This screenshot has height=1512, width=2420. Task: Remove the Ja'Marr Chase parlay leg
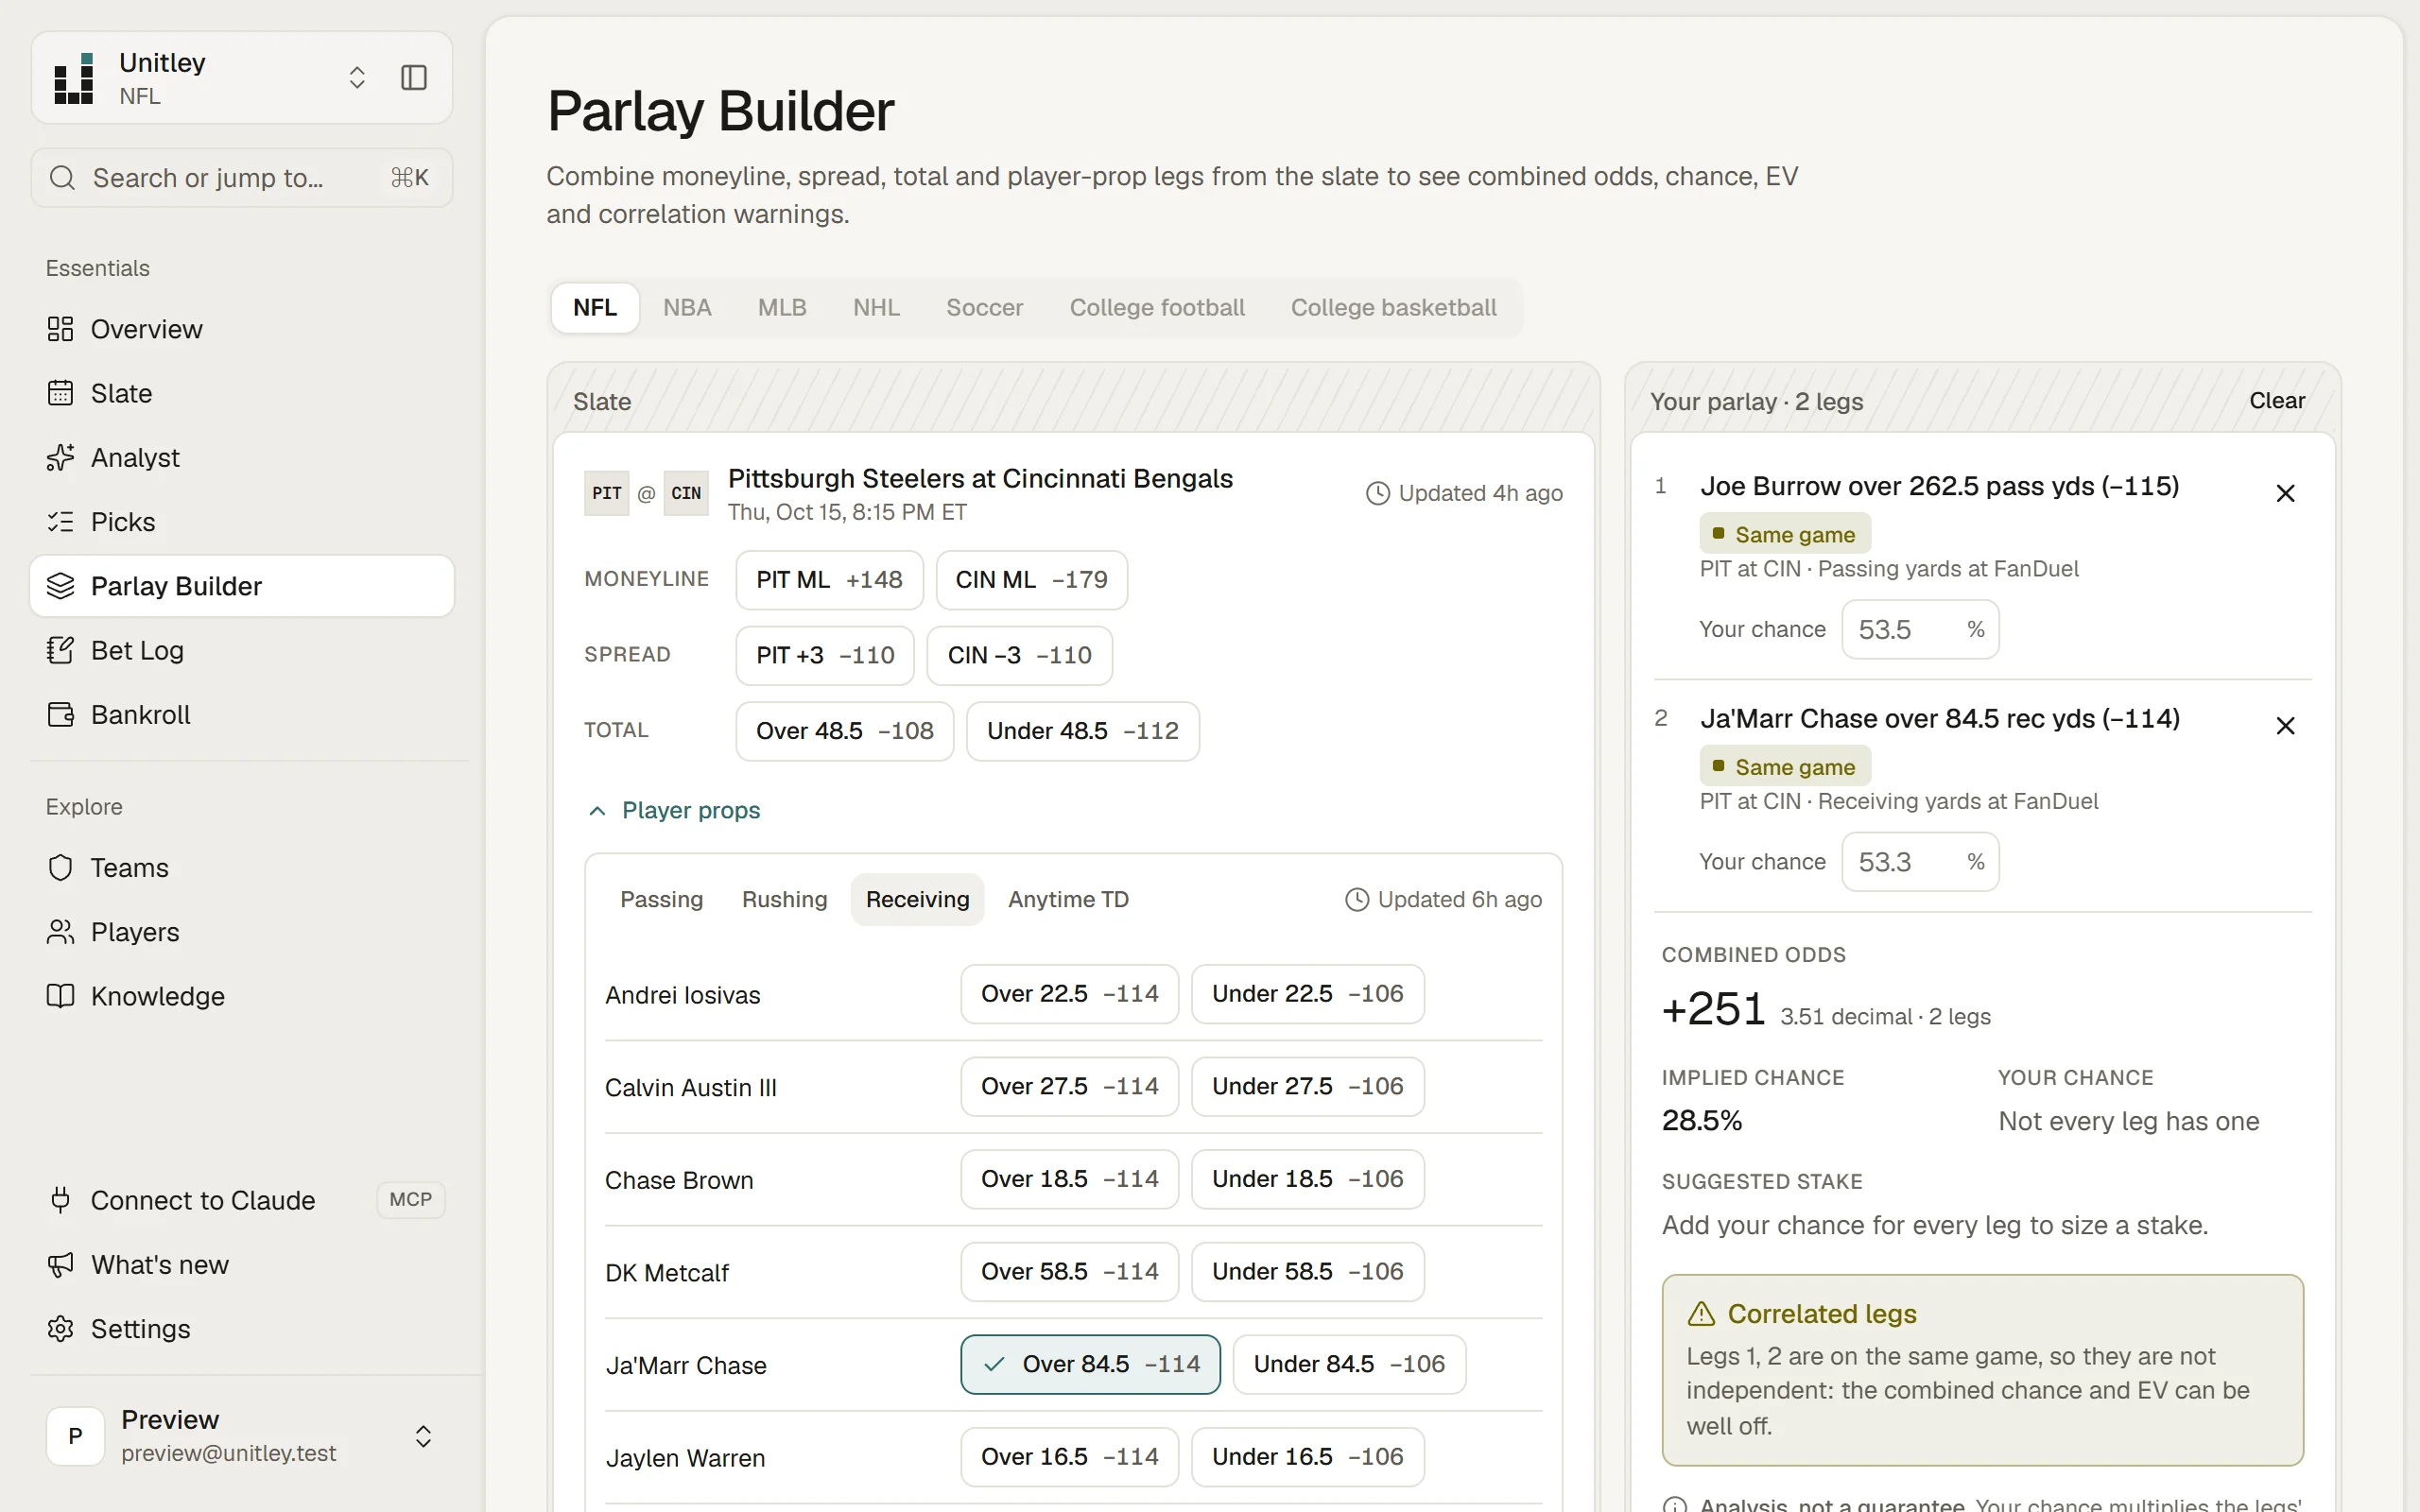(2285, 726)
